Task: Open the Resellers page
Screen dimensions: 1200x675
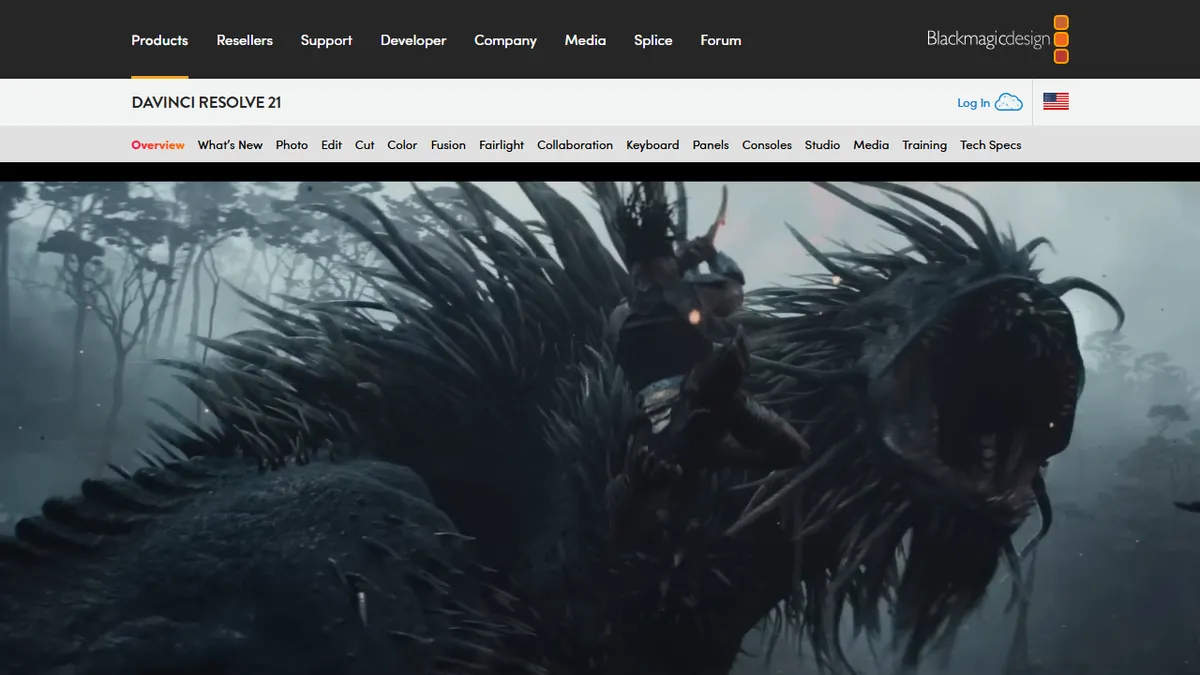Action: coord(245,40)
